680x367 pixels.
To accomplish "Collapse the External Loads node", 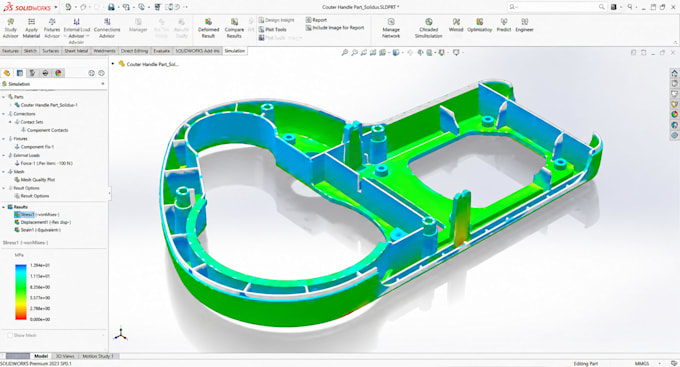I will pos(4,155).
